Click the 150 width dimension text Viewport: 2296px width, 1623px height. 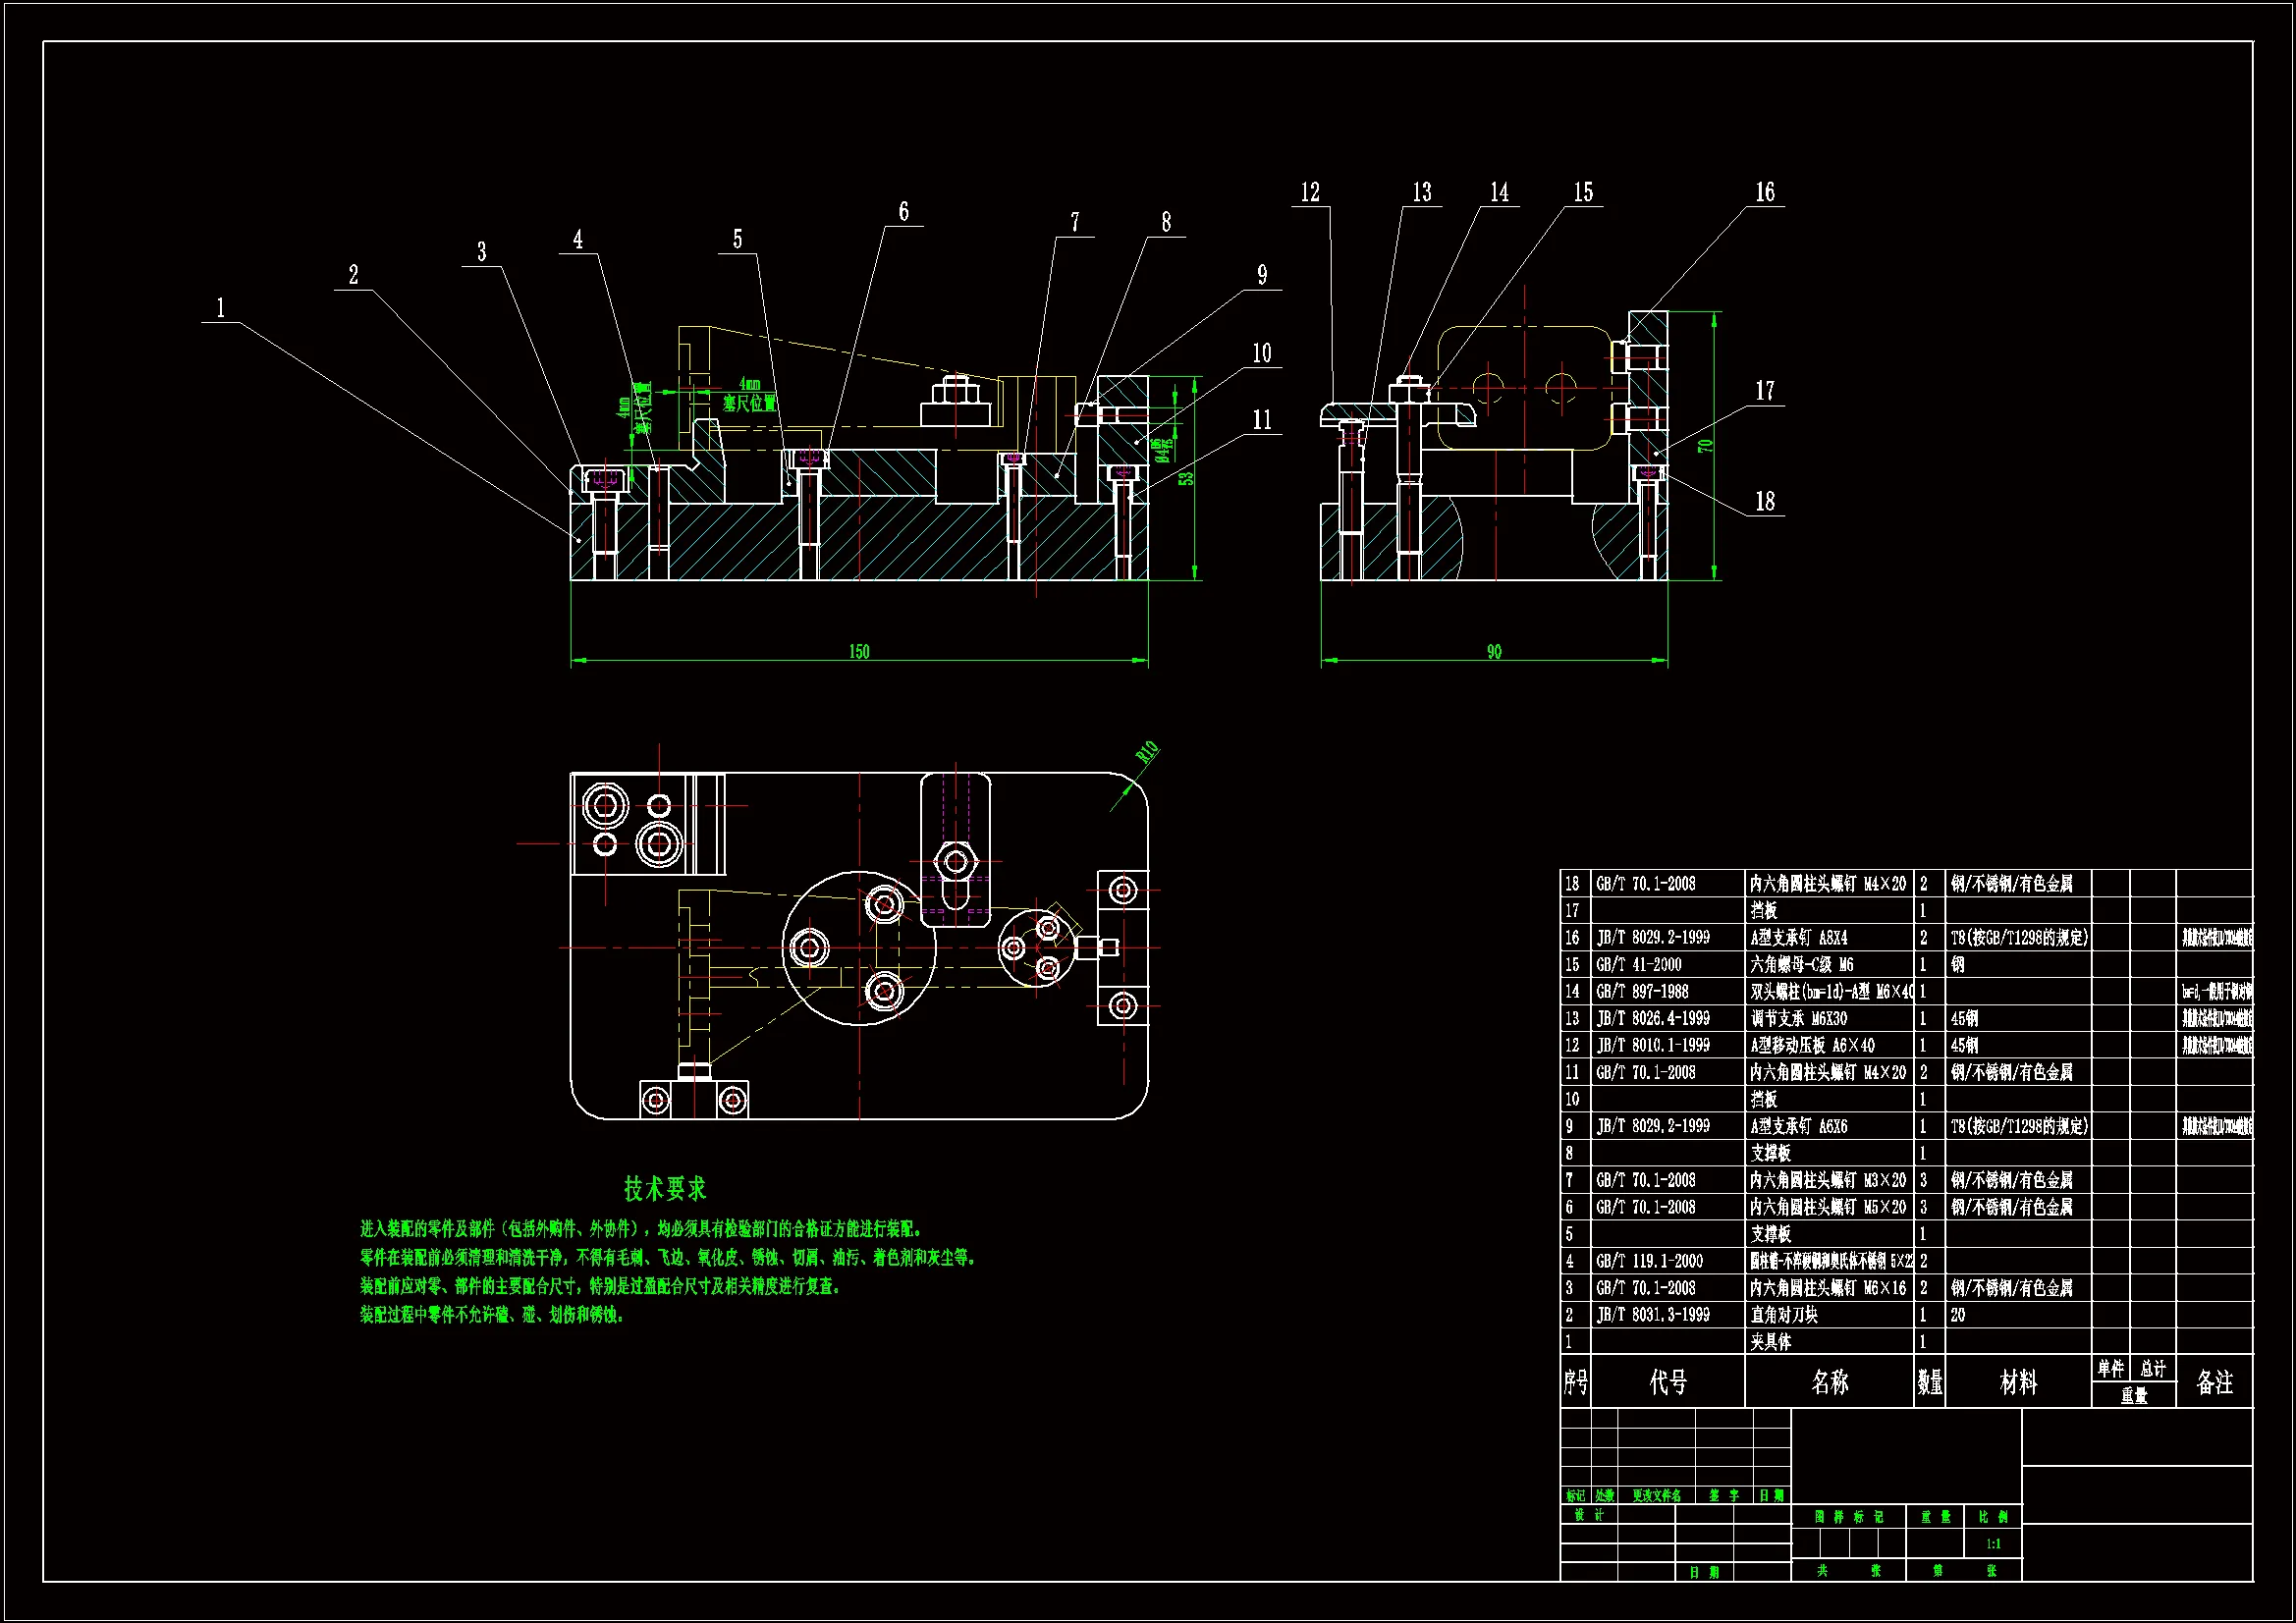tap(859, 652)
